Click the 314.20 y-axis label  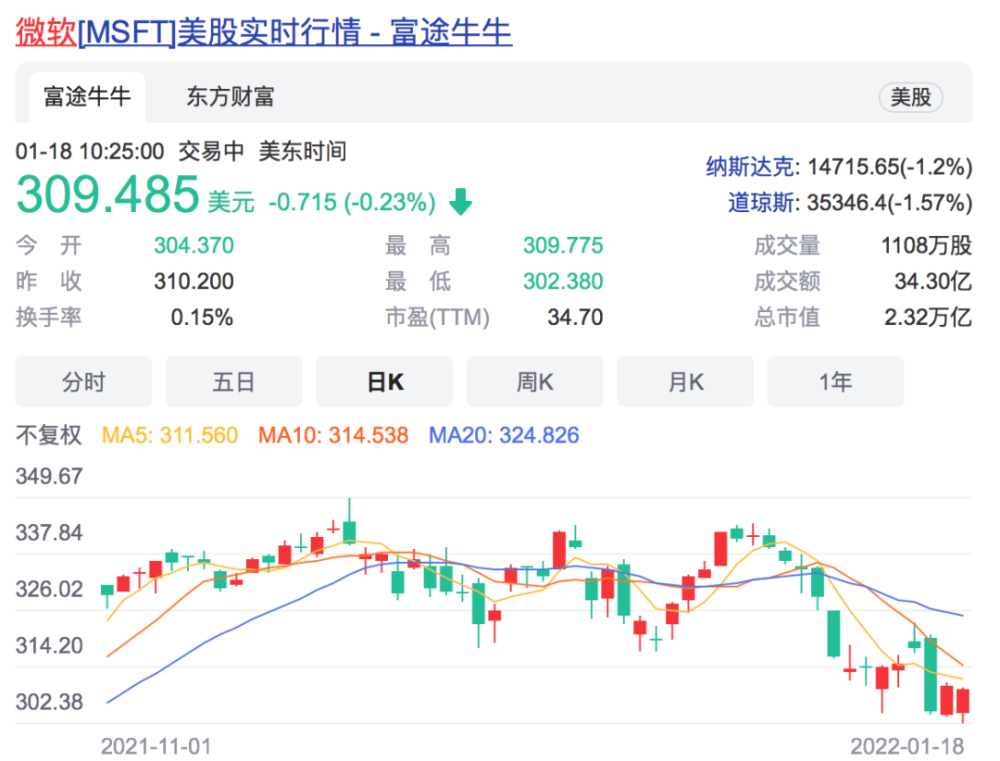click(x=49, y=646)
